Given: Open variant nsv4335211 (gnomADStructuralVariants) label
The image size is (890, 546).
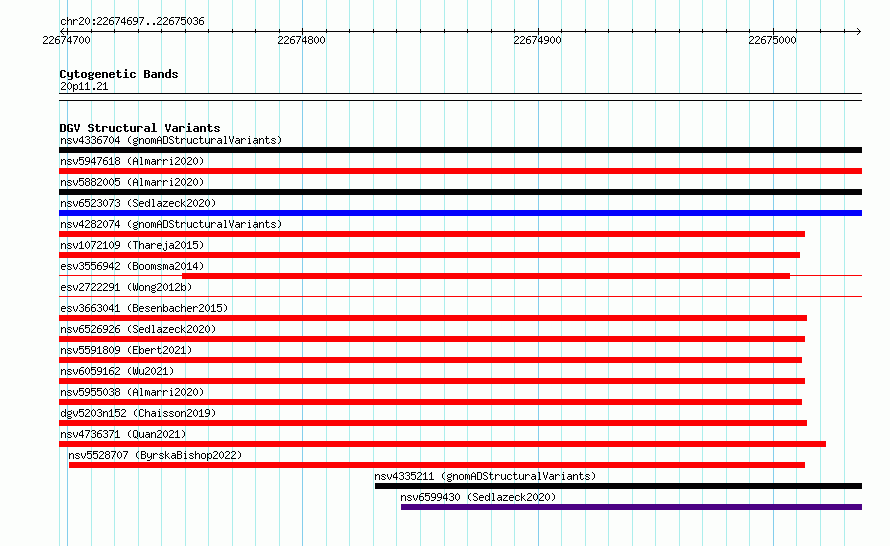Looking at the screenshot, I should point(485,476).
